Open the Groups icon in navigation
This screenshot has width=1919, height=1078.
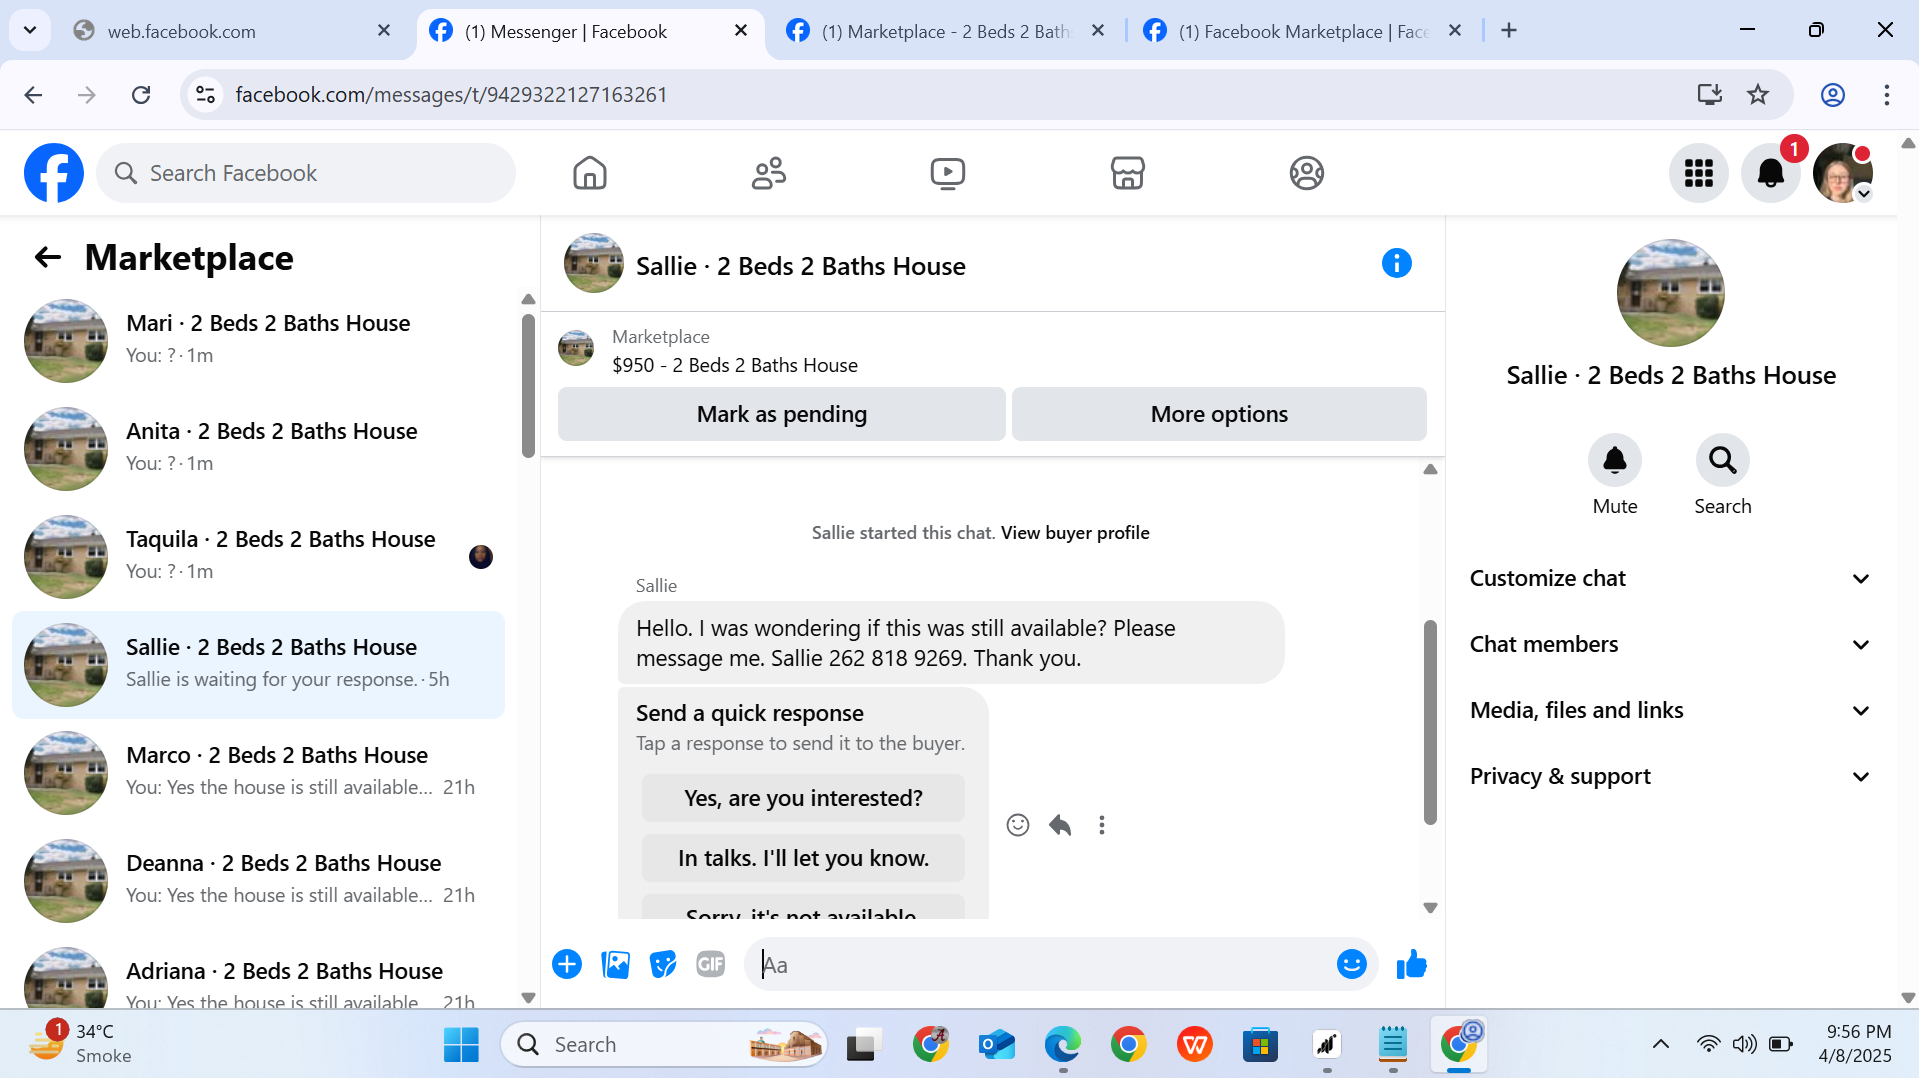pyautogui.click(x=1306, y=173)
